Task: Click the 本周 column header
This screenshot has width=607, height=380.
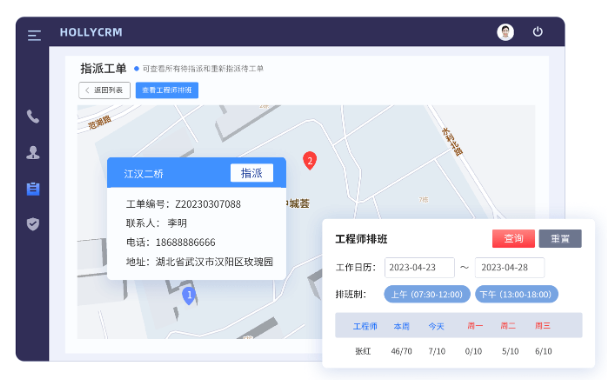Action: tap(401, 326)
